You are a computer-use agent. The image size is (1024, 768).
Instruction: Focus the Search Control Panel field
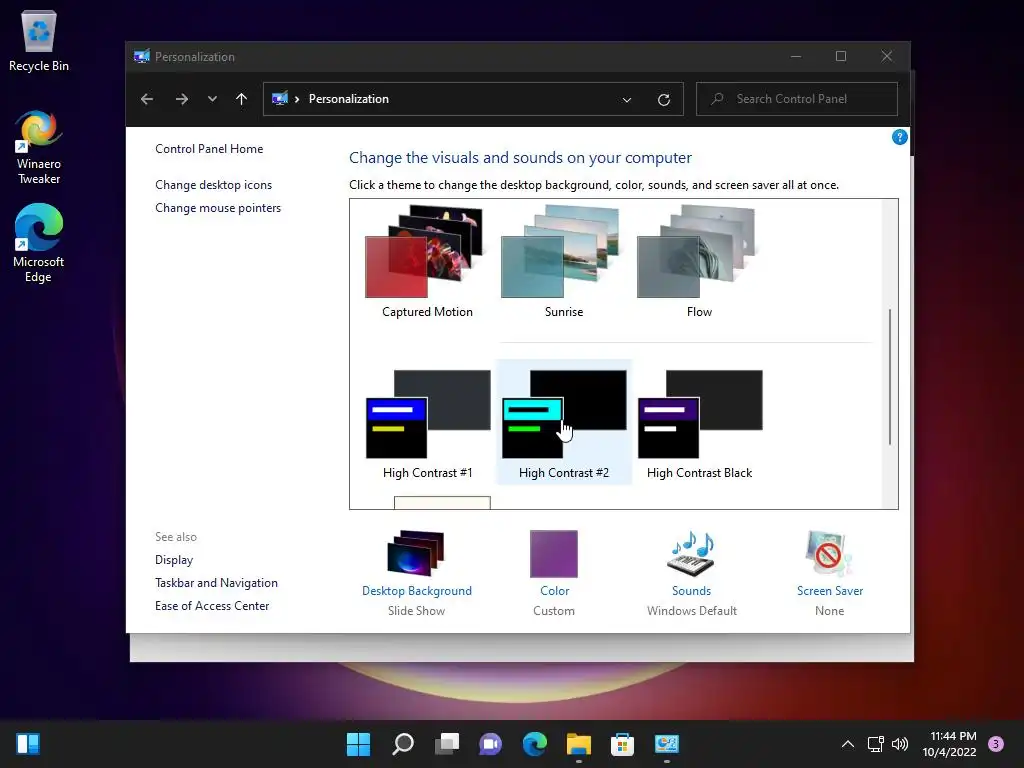click(797, 99)
